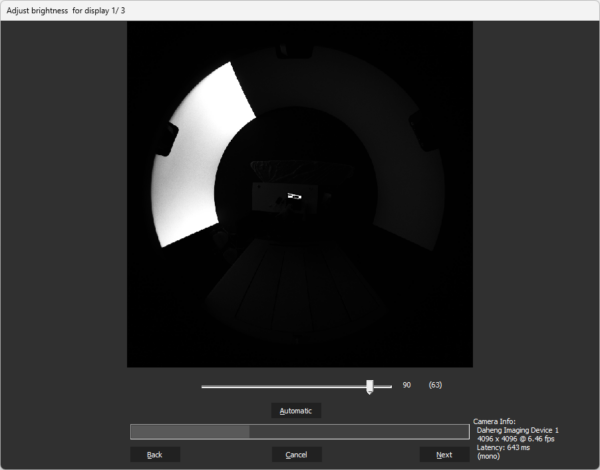Click the Automatic brightness button

(x=296, y=411)
